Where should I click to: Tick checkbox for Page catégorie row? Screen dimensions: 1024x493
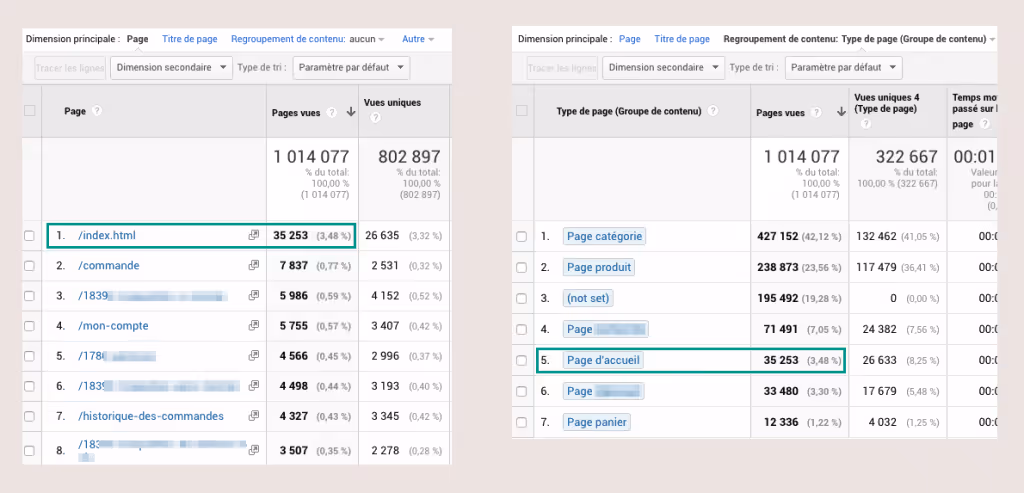521,236
